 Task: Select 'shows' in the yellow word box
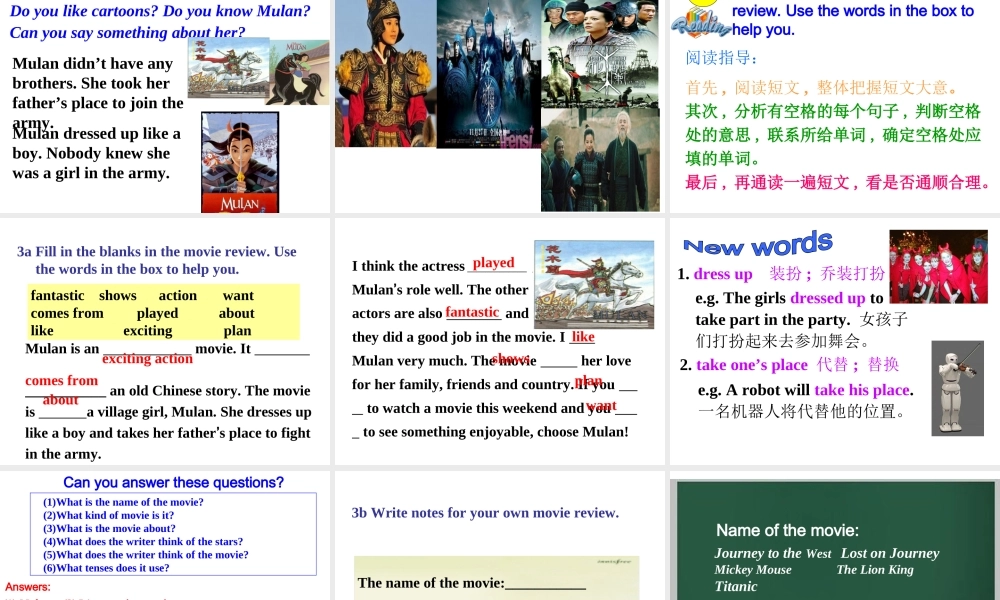click(x=118, y=295)
